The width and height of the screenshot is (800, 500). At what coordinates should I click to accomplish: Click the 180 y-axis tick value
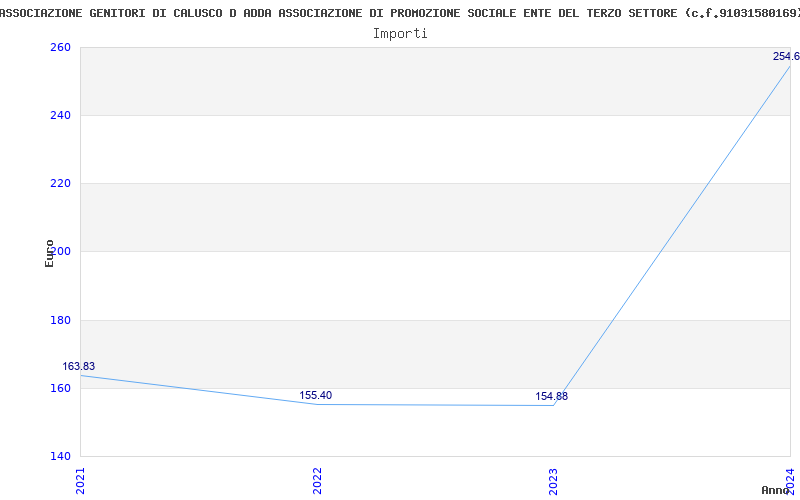[x=60, y=320]
